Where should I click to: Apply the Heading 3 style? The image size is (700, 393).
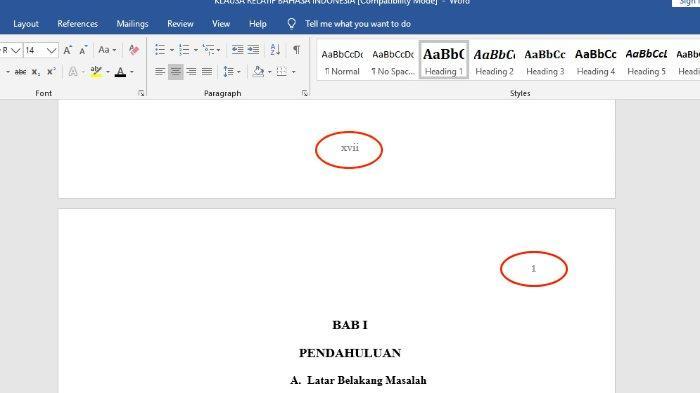545,60
